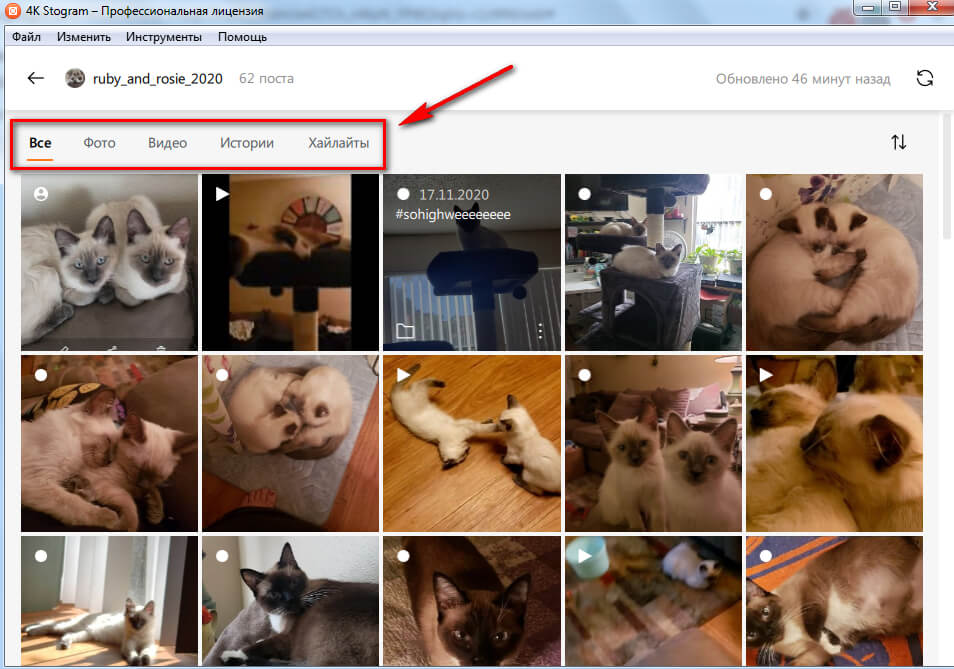Click the back arrow icon

click(x=35, y=78)
